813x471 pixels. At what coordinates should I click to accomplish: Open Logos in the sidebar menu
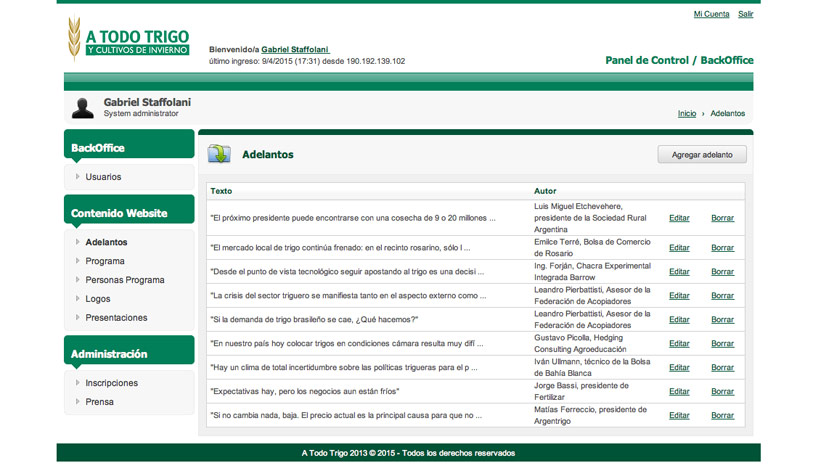(98, 299)
